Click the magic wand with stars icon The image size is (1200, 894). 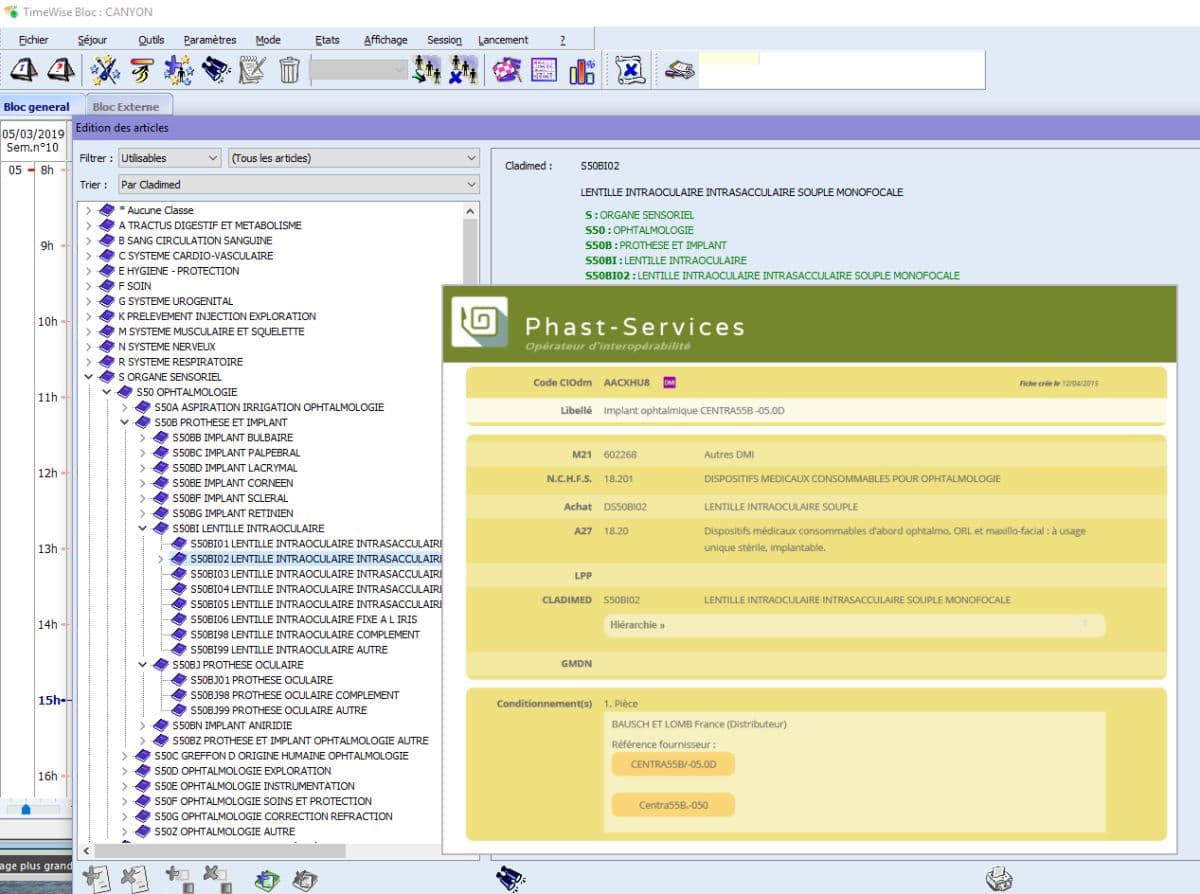tap(104, 70)
